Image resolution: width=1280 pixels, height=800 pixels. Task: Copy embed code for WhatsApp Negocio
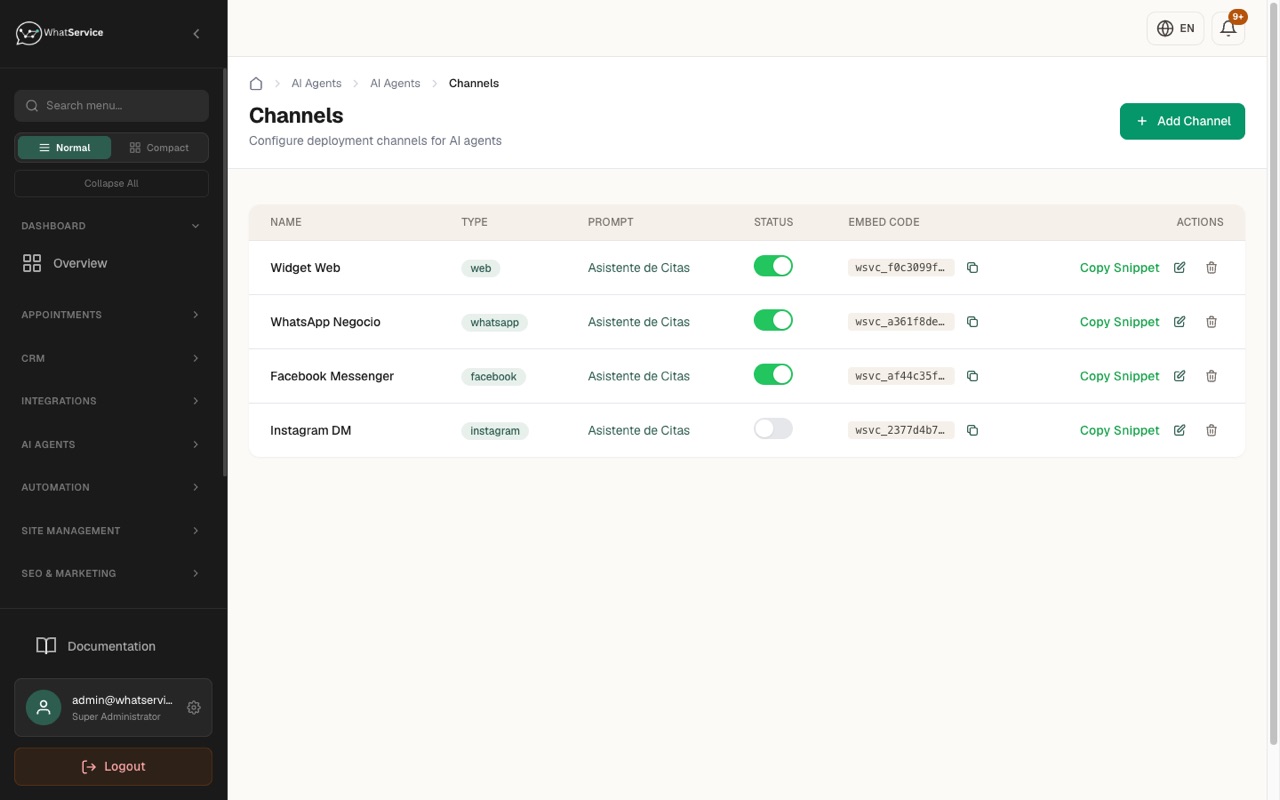[x=972, y=322]
